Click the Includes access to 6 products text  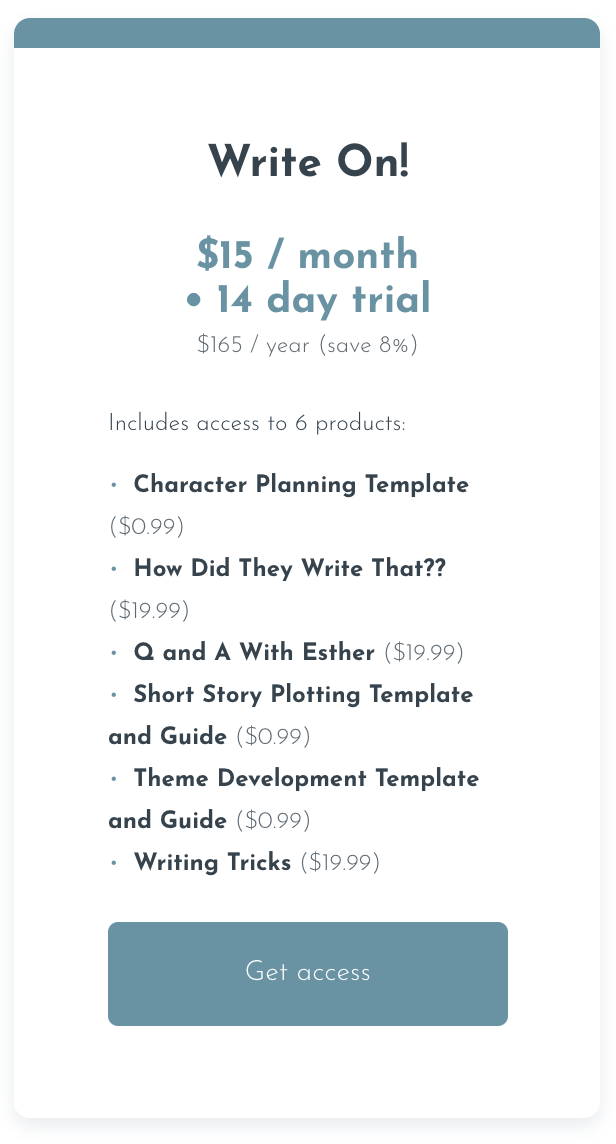(257, 423)
